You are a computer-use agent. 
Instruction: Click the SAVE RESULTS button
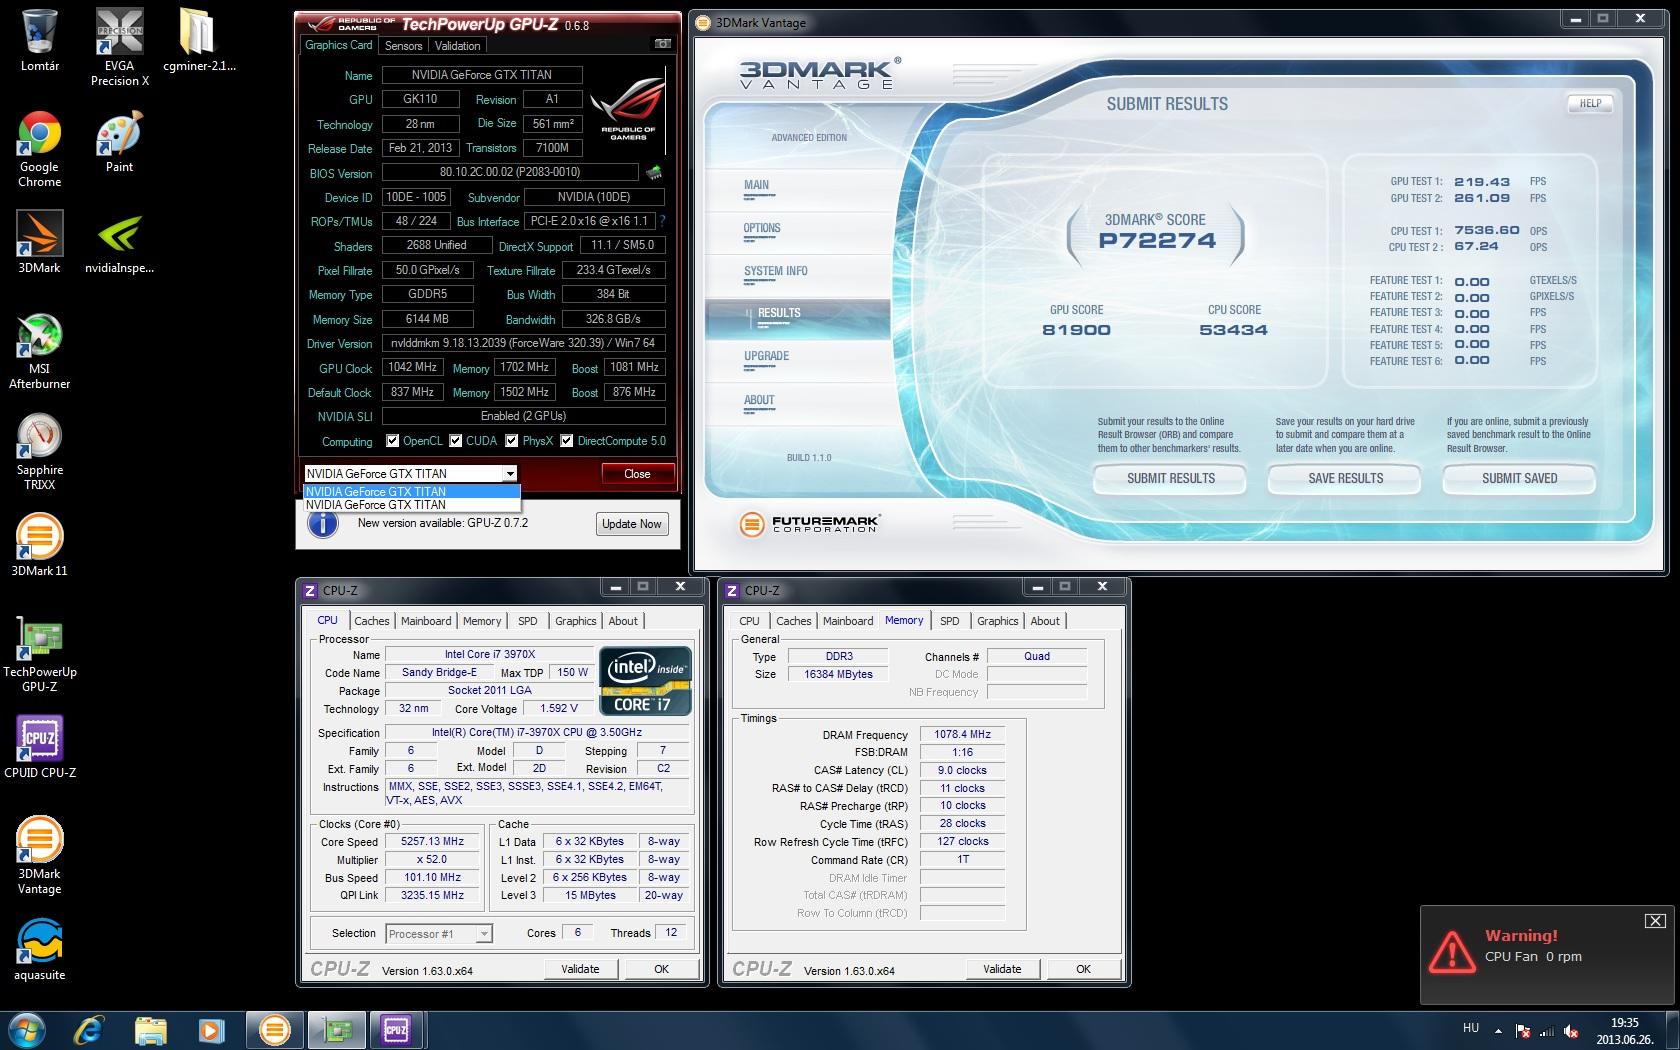coord(1345,479)
